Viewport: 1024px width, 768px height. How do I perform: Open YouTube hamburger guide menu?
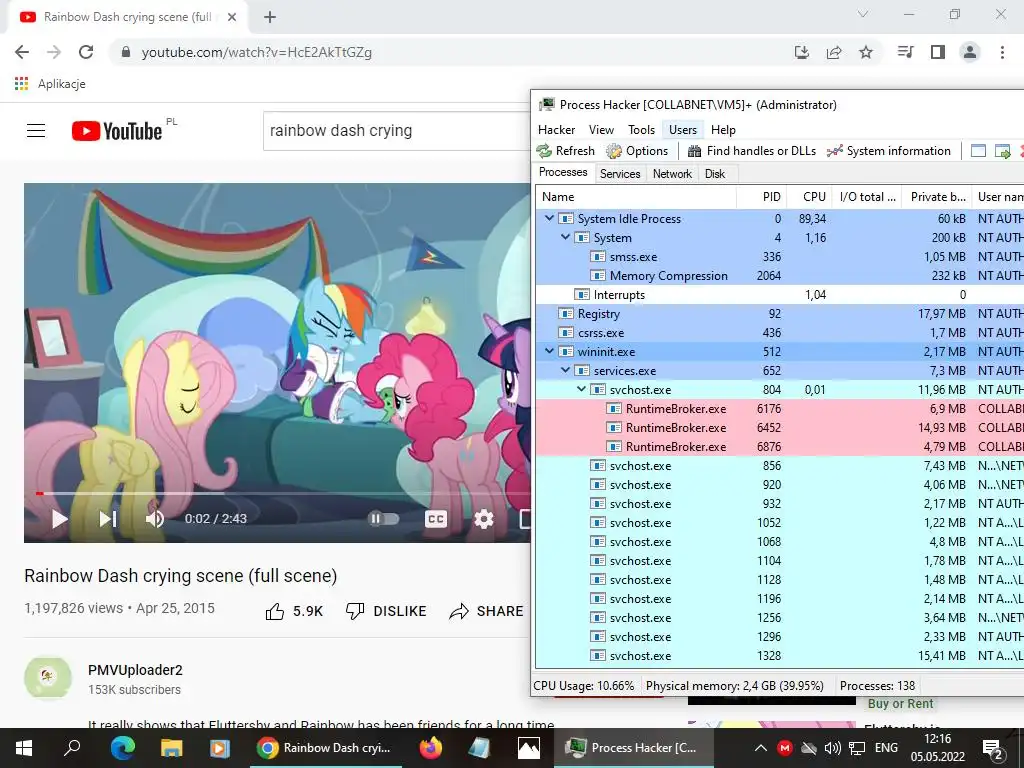coord(36,131)
